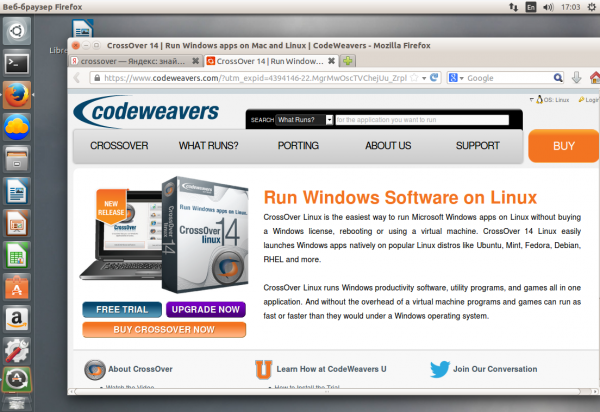The height and width of the screenshot is (412, 600).
Task: Open the Login link
Action: pyautogui.click(x=589, y=100)
